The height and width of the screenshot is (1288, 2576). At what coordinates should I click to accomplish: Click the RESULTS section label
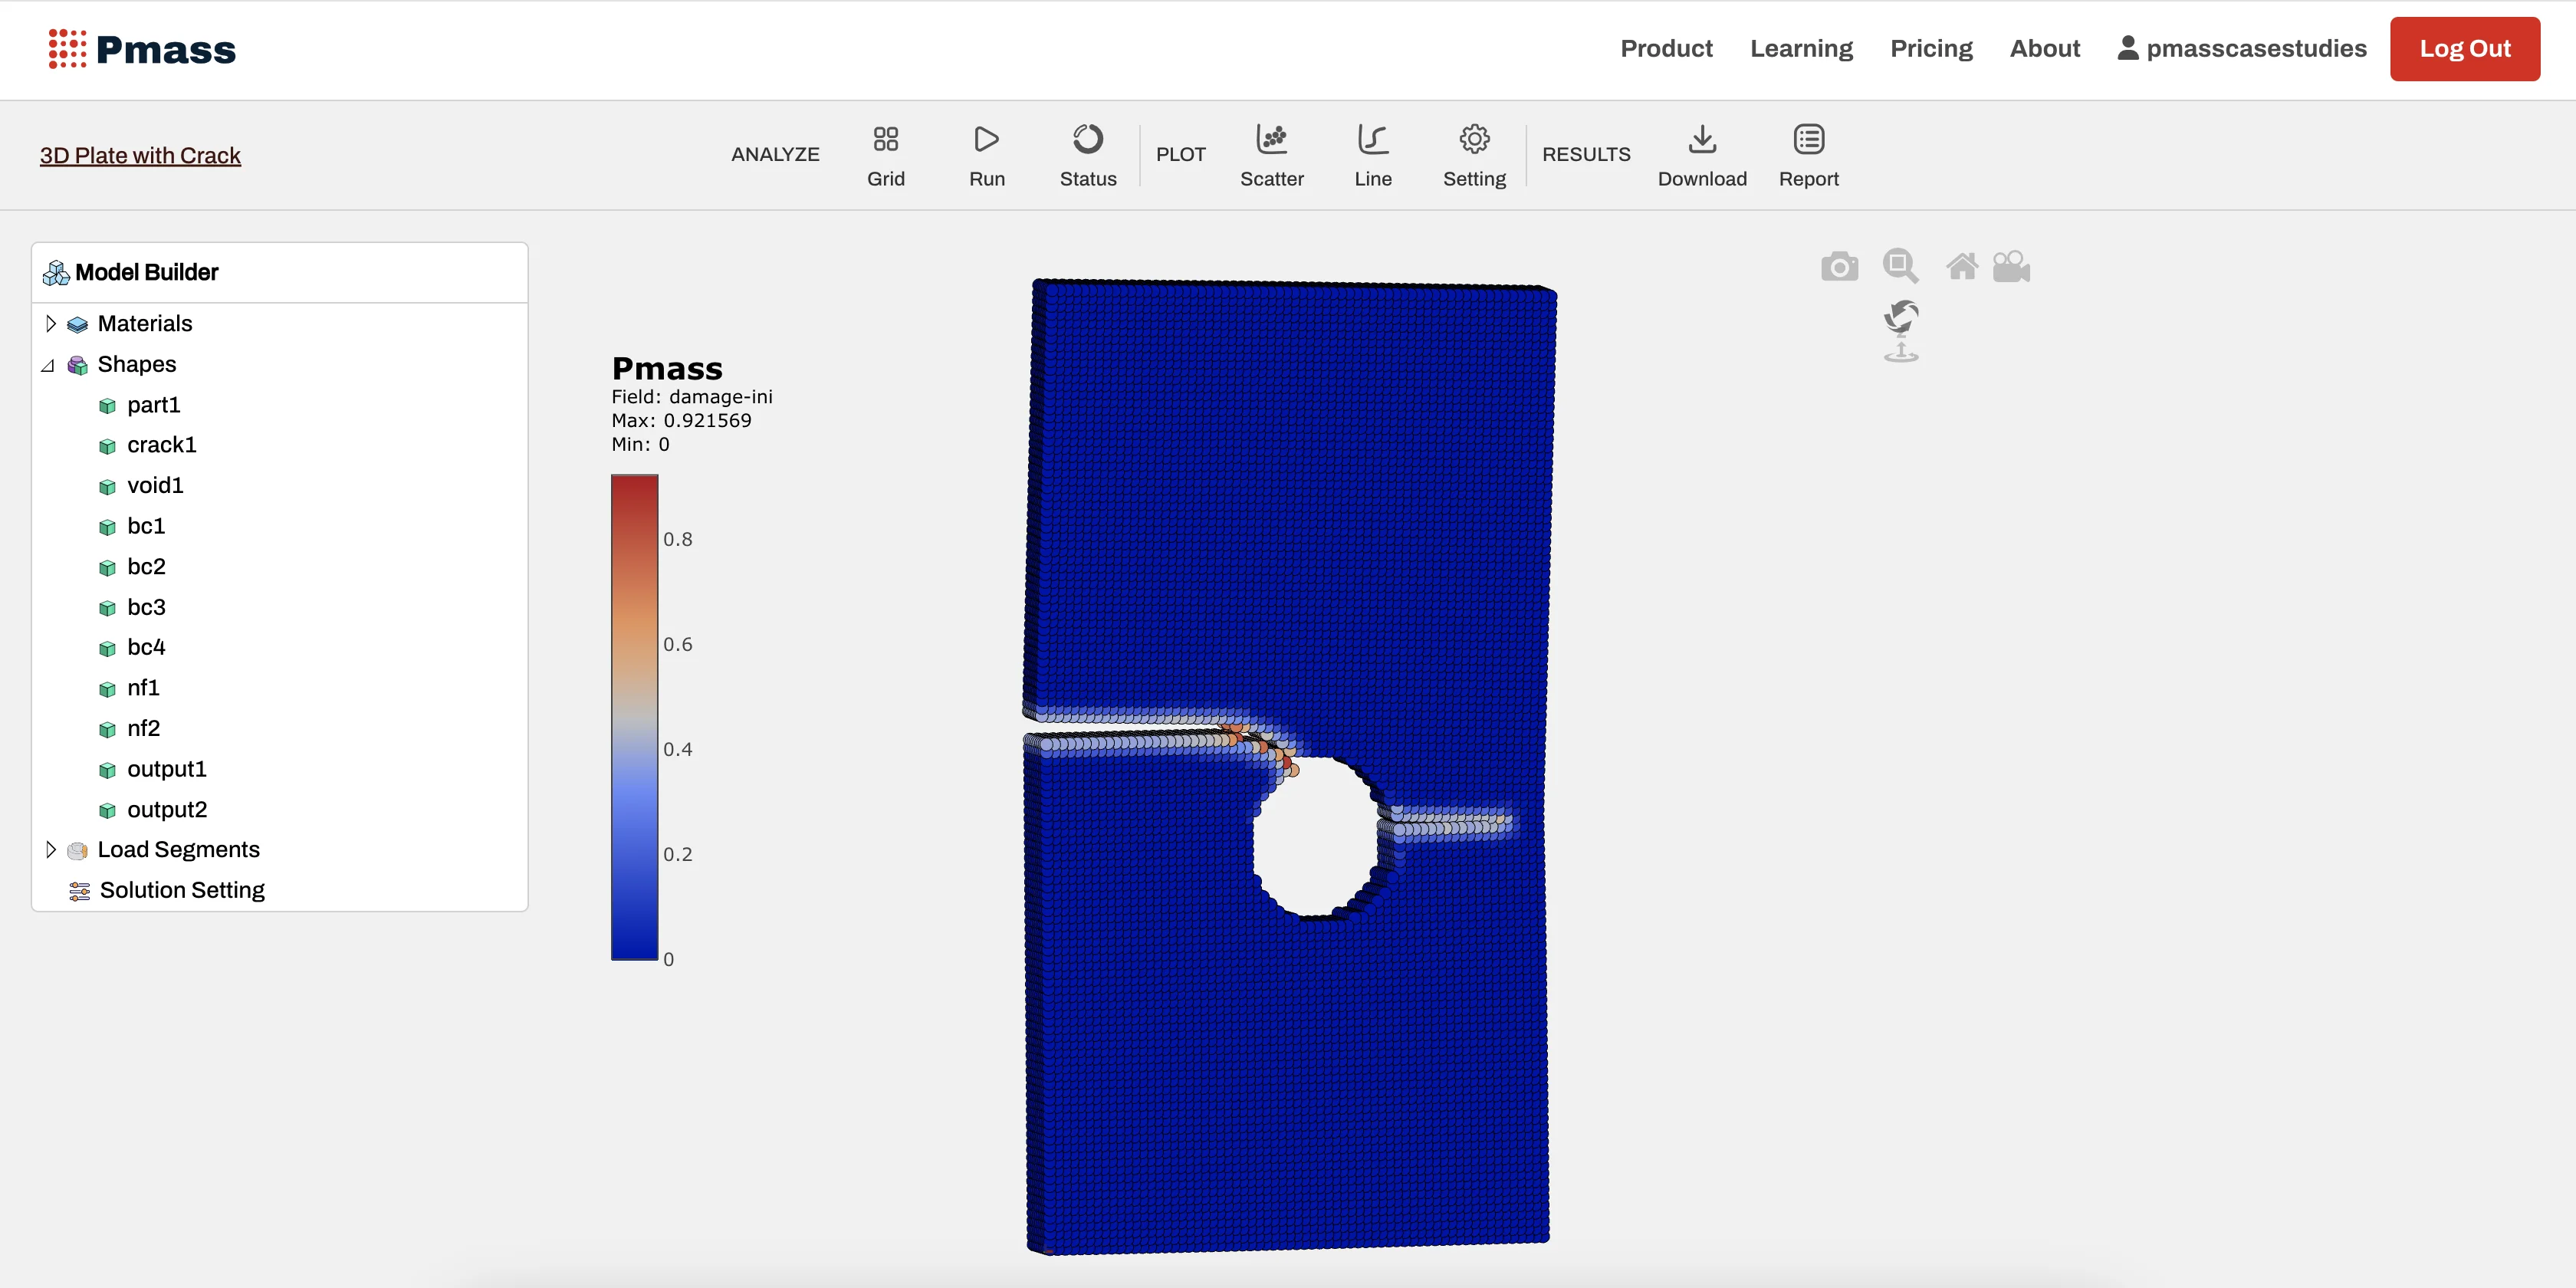click(x=1586, y=154)
